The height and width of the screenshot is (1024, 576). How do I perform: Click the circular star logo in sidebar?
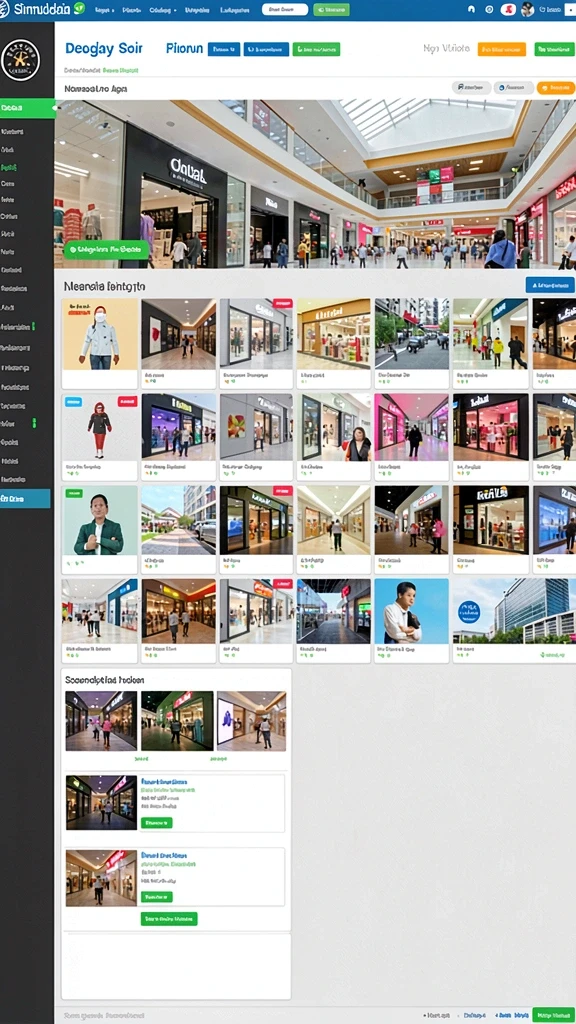tap(21, 59)
